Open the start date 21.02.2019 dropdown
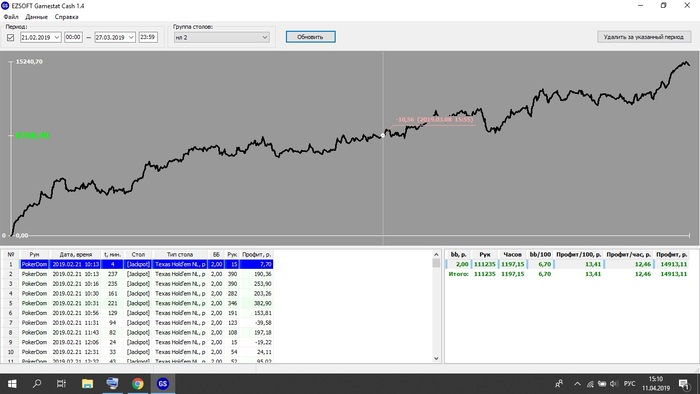700x394 pixels. (x=57, y=37)
